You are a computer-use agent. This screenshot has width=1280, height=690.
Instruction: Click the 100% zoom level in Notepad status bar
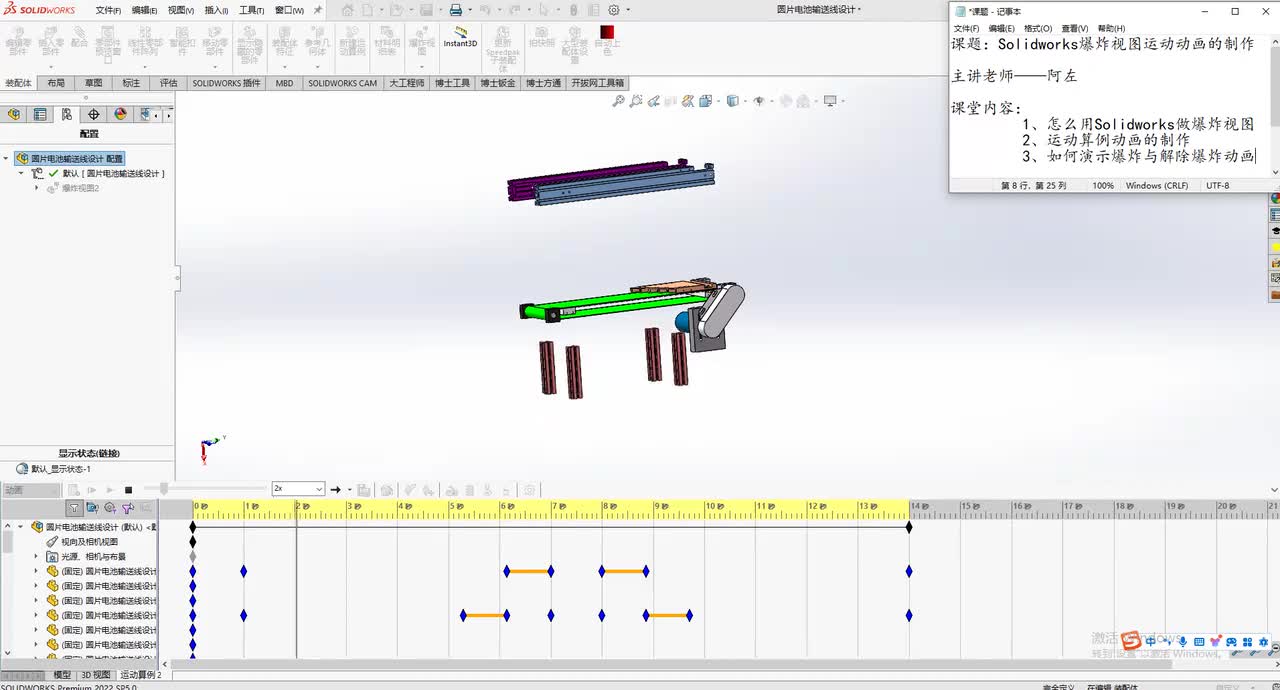tap(1102, 186)
